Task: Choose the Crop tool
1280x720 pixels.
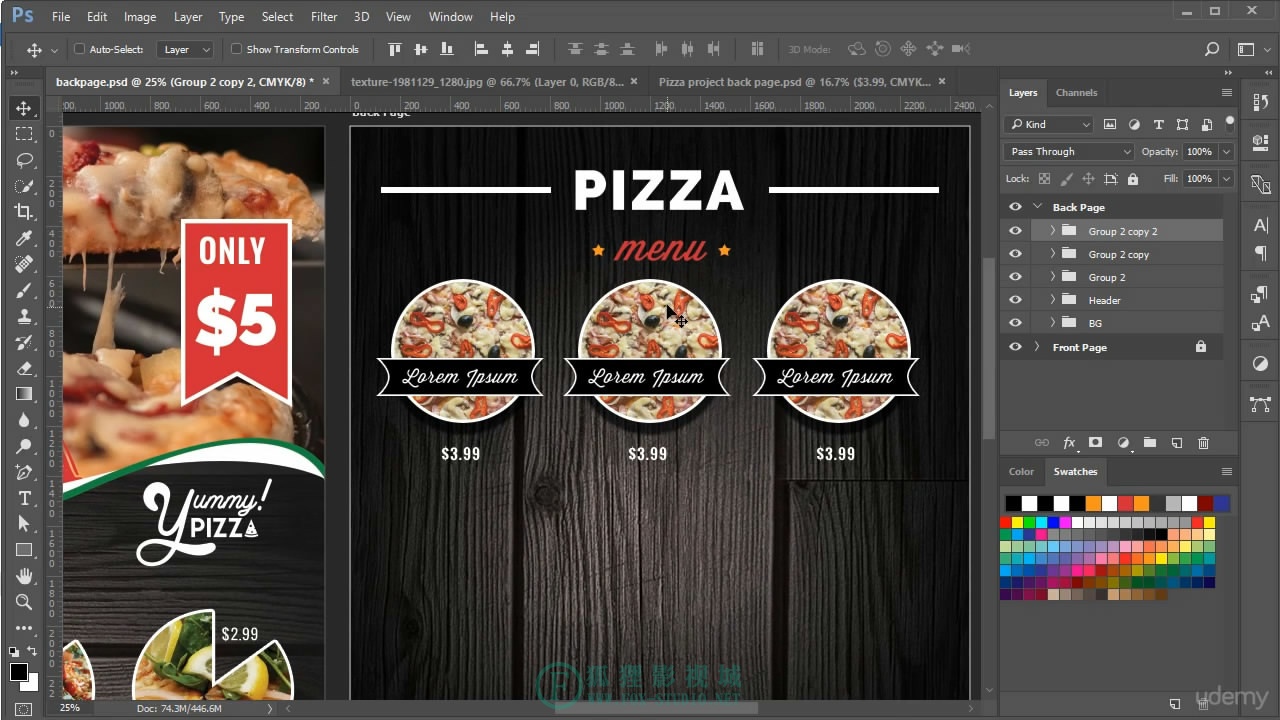Action: tap(24, 212)
